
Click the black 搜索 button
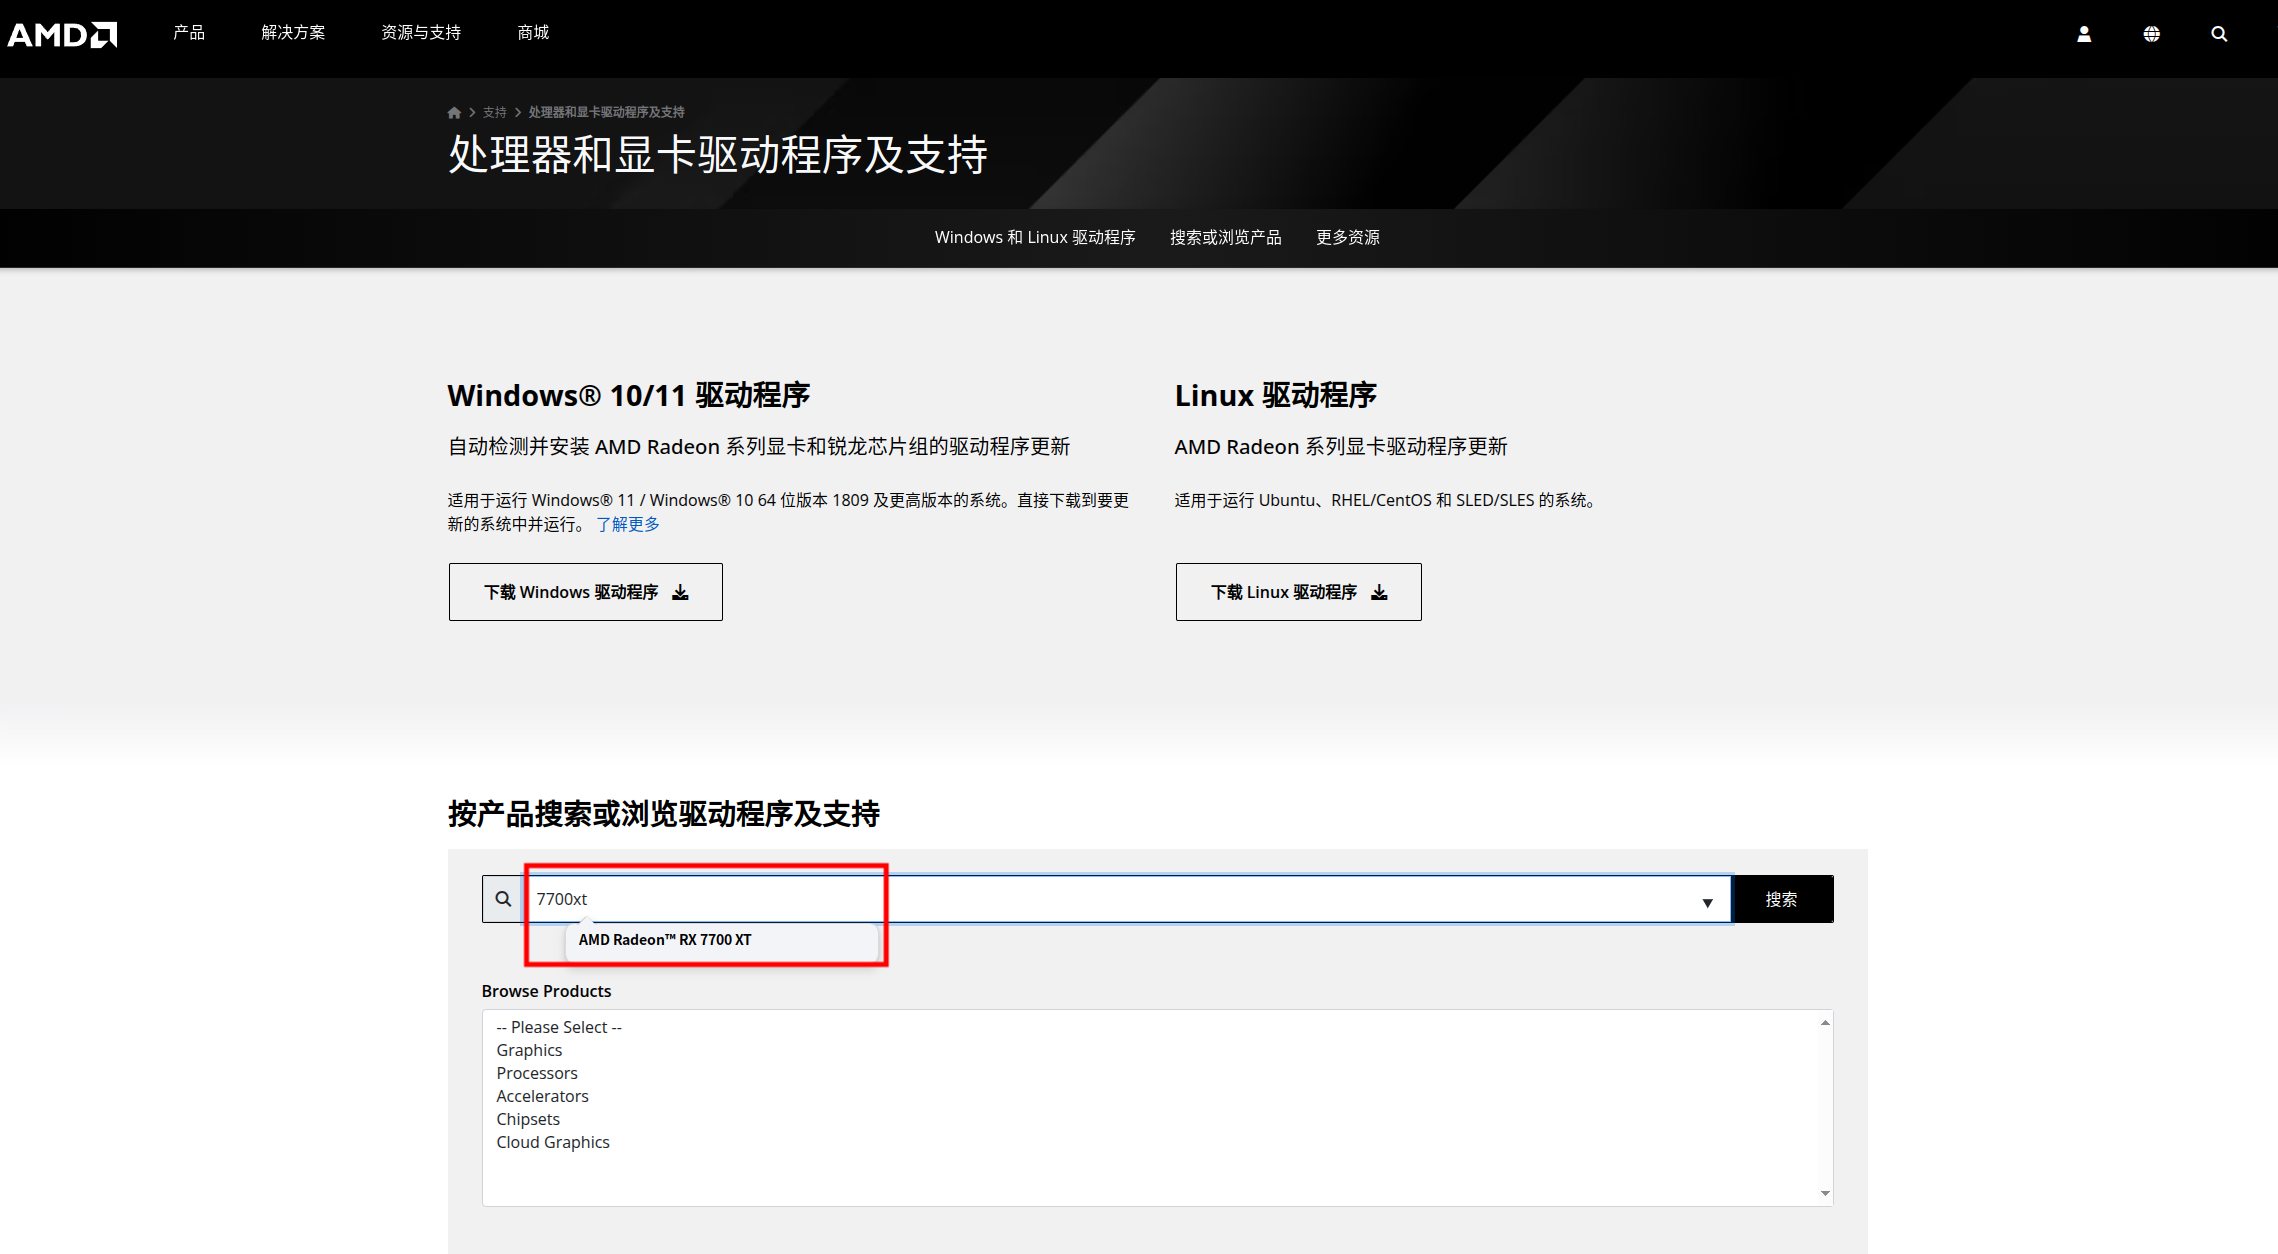(x=1782, y=899)
